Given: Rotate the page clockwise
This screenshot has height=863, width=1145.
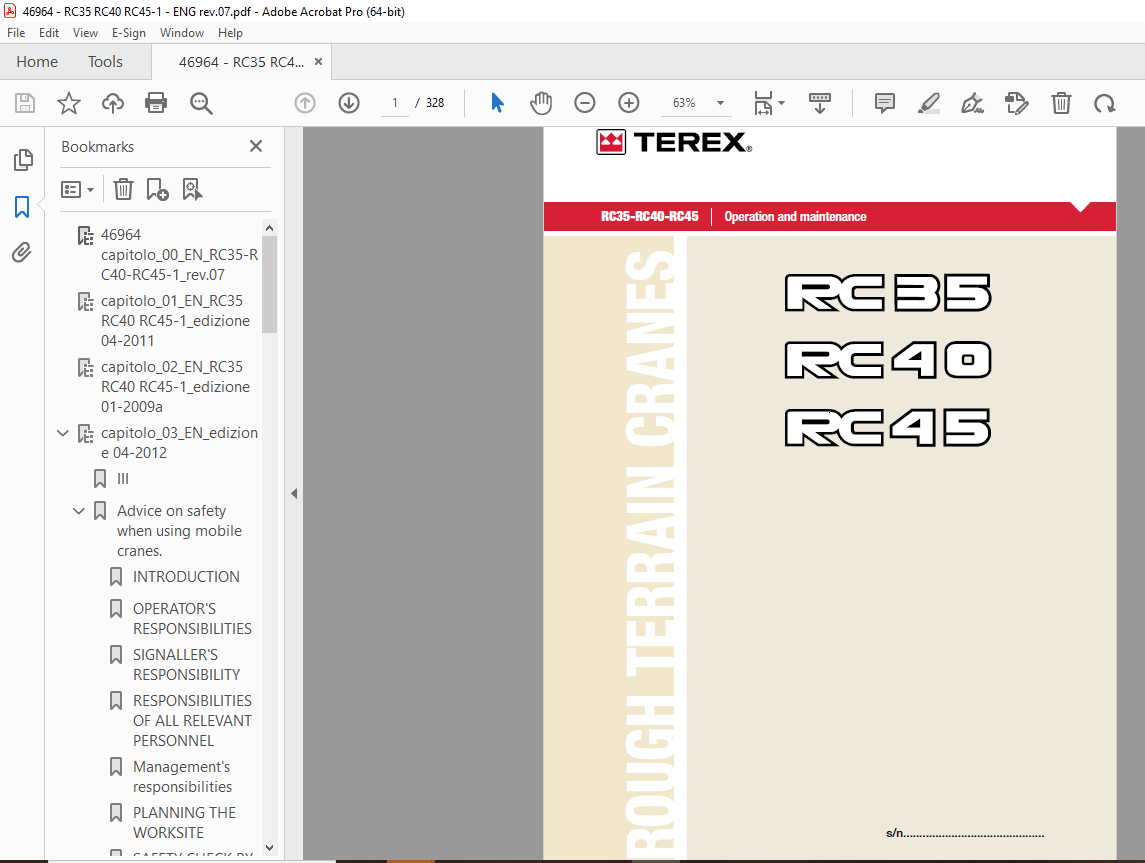Looking at the screenshot, I should pyautogui.click(x=1104, y=103).
